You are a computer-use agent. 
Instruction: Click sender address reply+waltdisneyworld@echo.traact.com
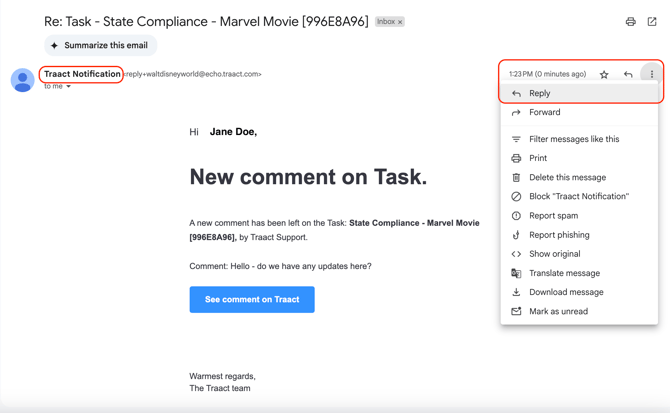coord(193,74)
